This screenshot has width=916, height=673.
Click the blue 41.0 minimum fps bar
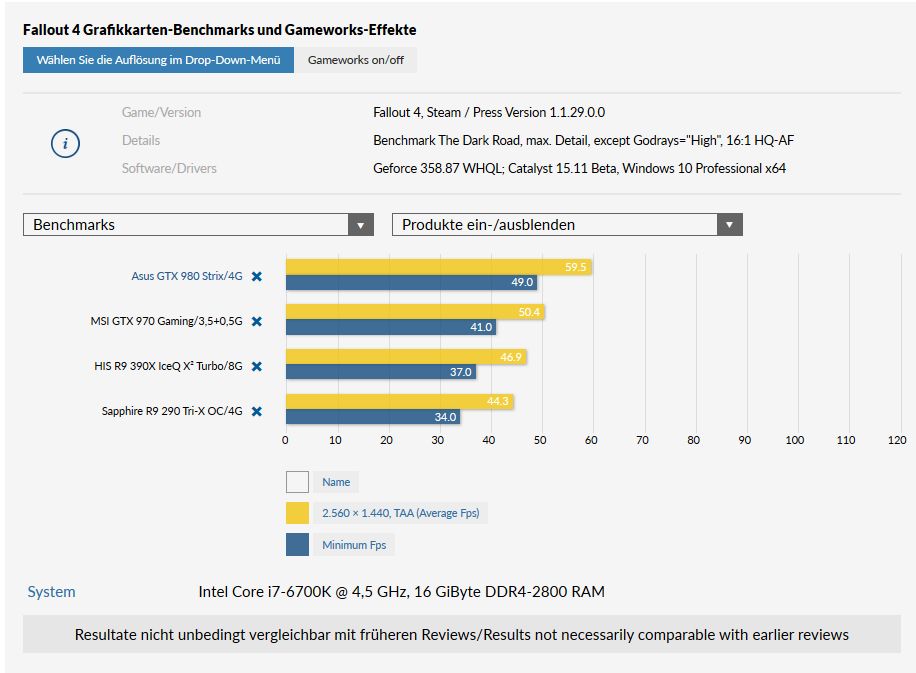391,327
